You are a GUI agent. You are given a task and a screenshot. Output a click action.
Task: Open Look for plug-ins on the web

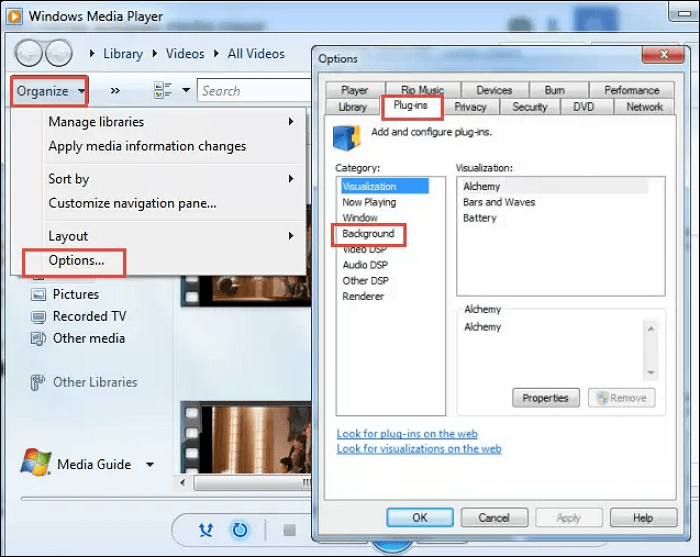coord(407,433)
